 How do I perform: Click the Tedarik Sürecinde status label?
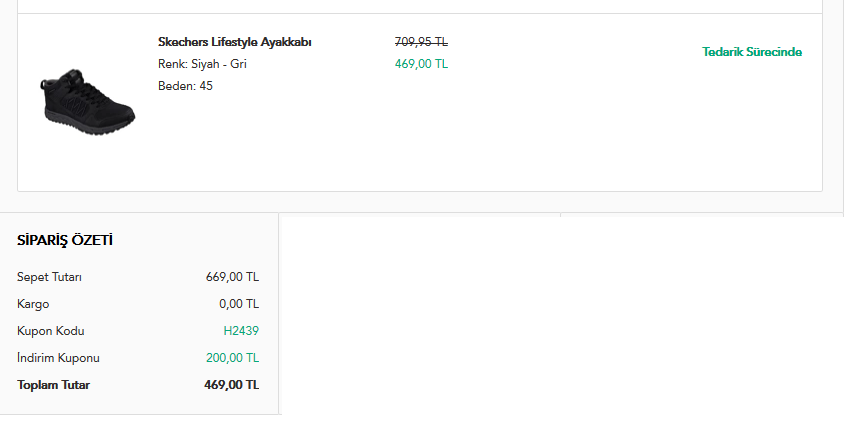click(x=752, y=52)
